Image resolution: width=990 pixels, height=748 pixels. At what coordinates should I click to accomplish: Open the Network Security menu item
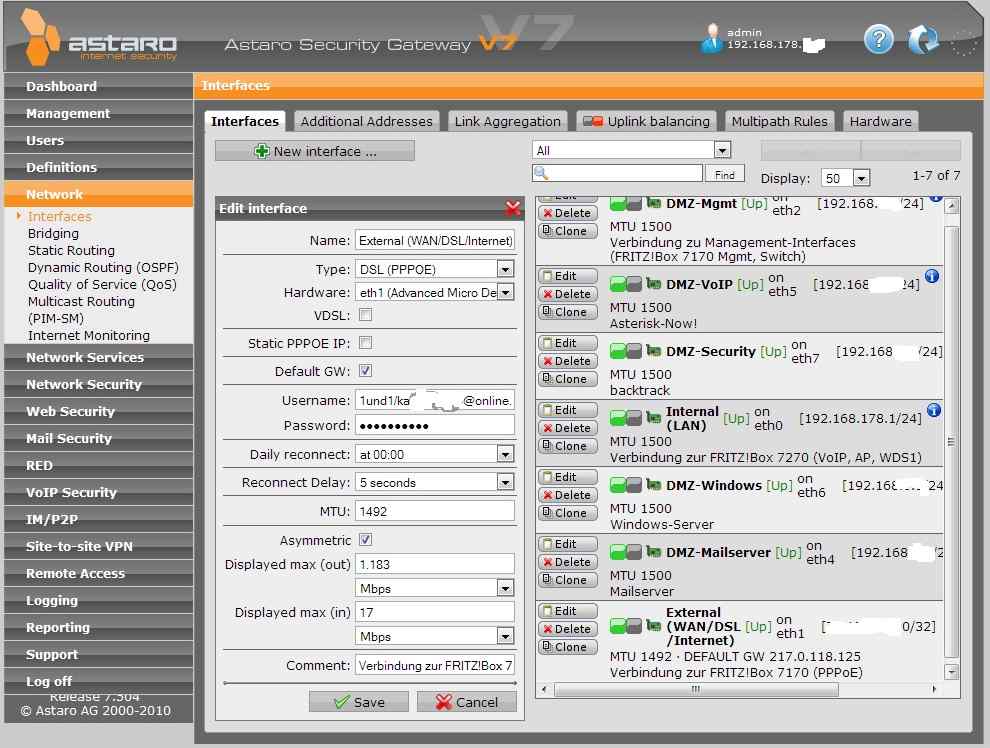(84, 384)
